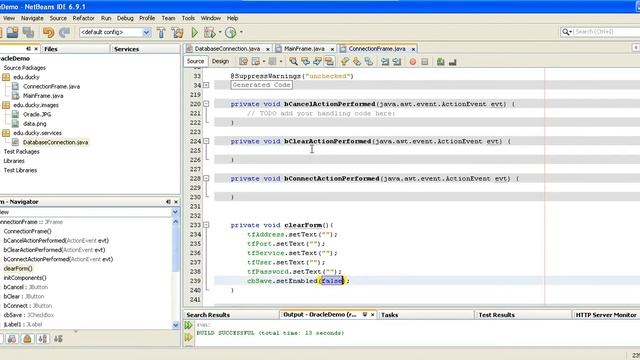Open the Navigate menu
The image size is (640, 360).
coord(32,18)
